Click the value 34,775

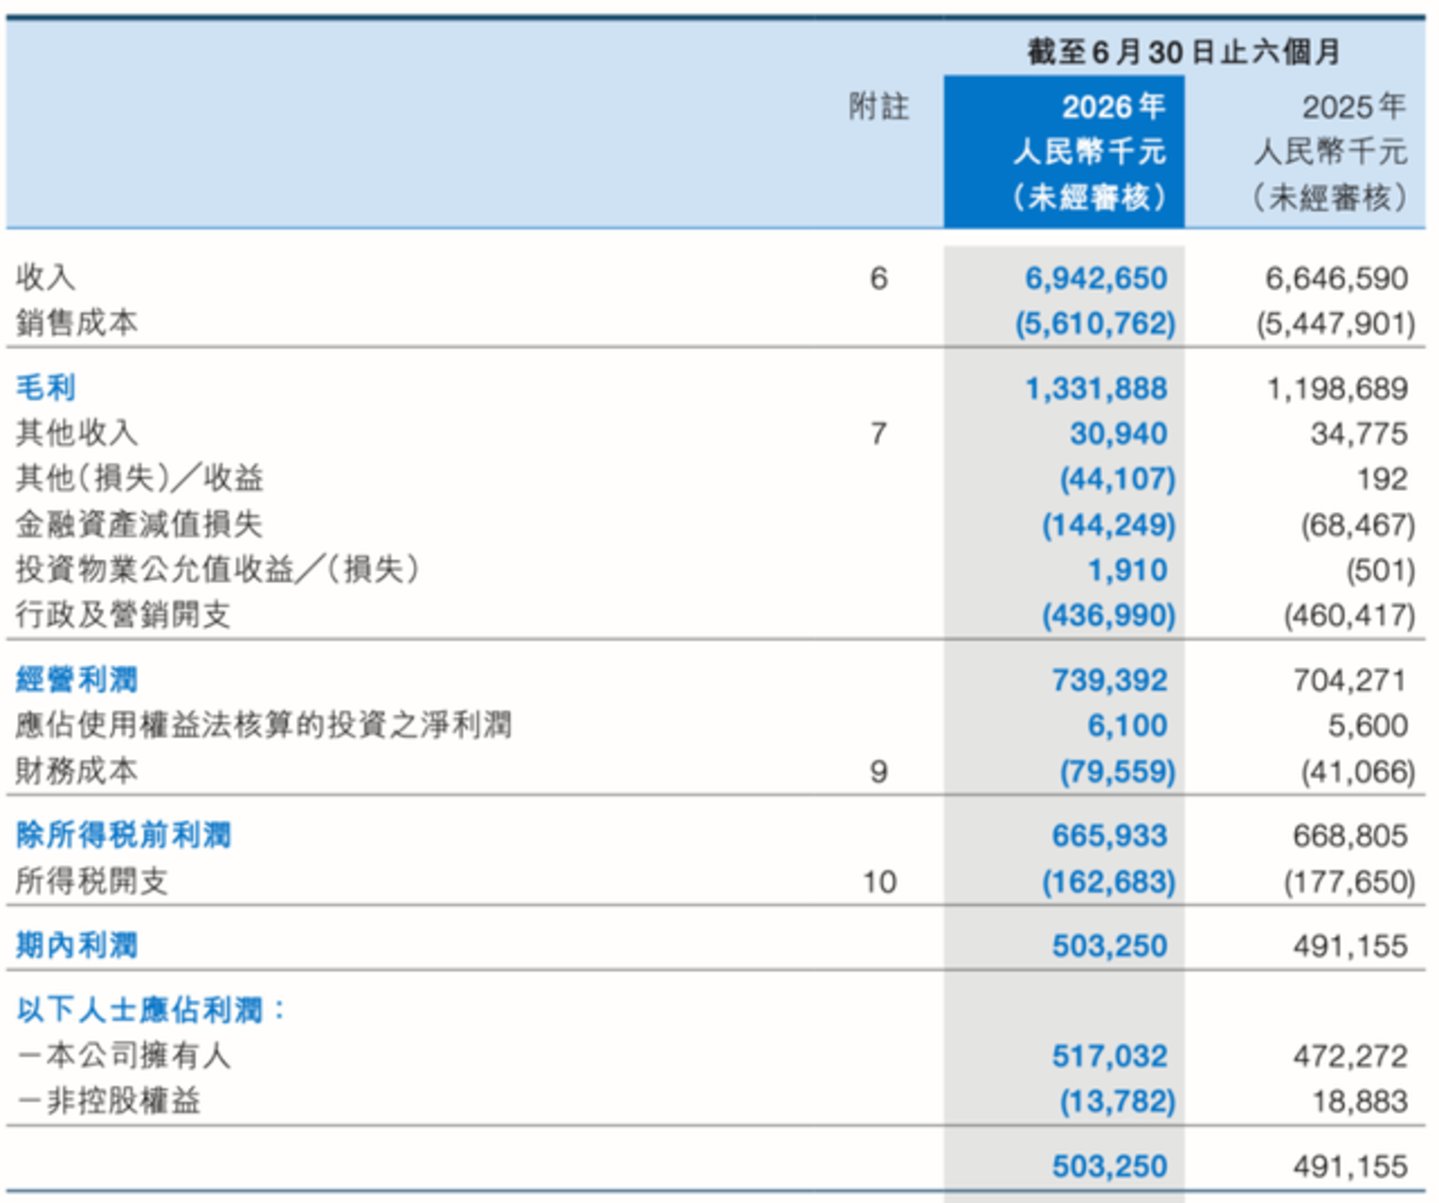tap(1359, 433)
